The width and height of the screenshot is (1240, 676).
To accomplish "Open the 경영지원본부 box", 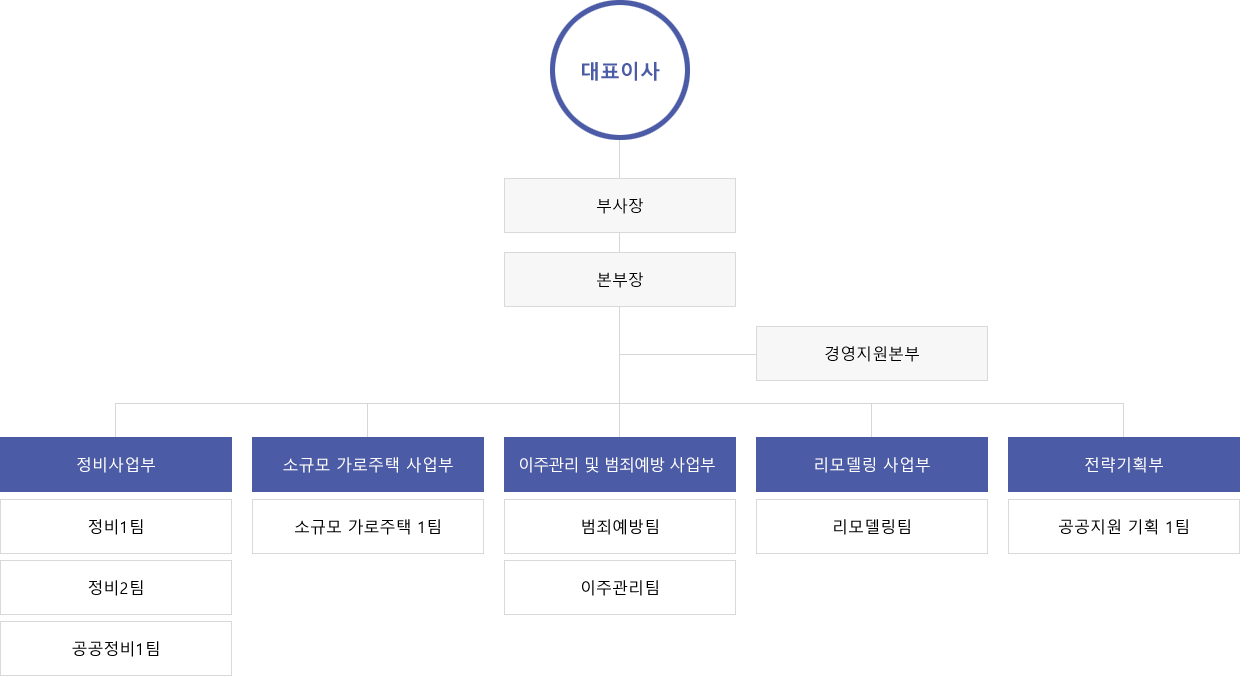I will click(872, 353).
